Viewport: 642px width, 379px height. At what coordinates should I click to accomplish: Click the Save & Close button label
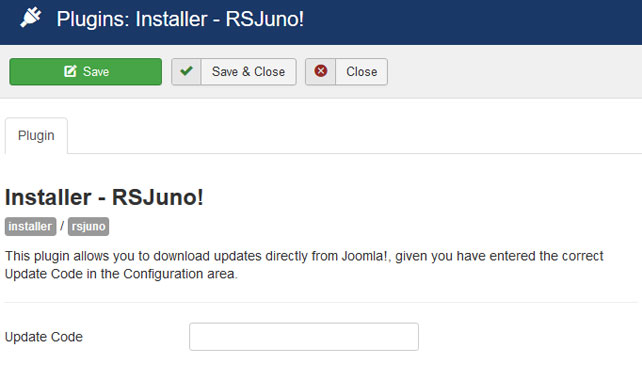[249, 72]
